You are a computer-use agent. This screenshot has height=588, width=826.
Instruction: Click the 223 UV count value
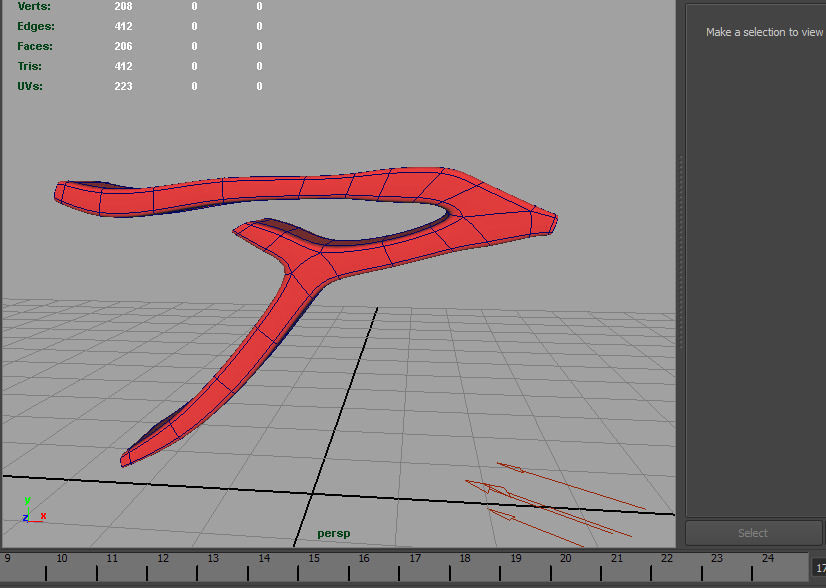click(x=123, y=86)
